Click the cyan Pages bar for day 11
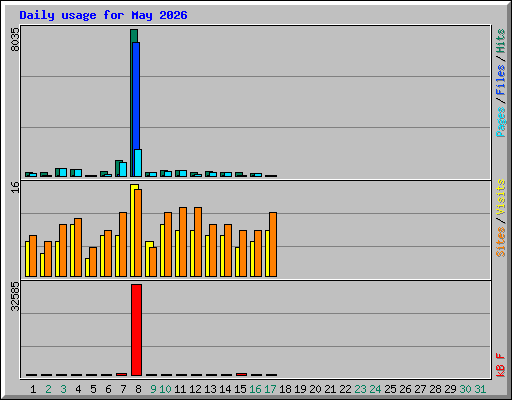512x400 pixels. click(x=183, y=173)
